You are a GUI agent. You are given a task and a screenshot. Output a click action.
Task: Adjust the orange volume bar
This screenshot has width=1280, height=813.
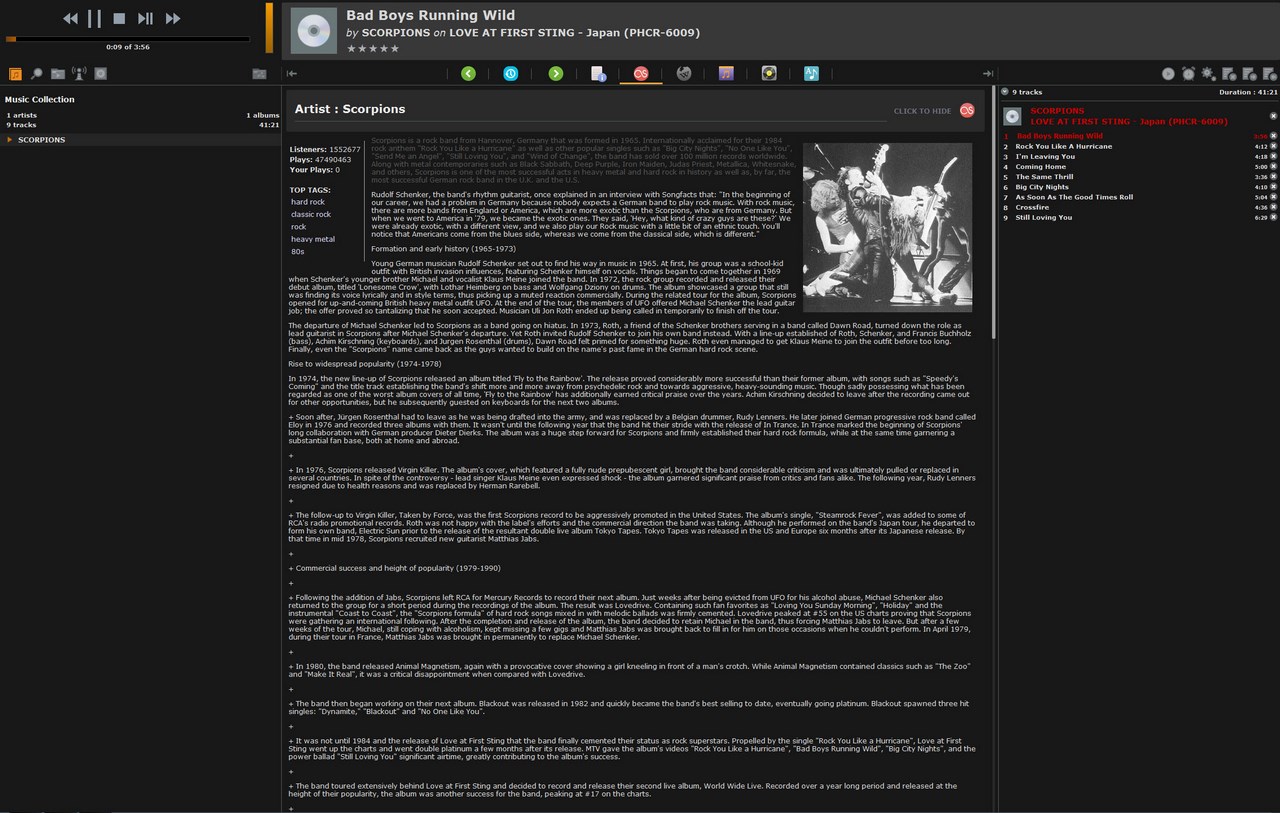[269, 28]
